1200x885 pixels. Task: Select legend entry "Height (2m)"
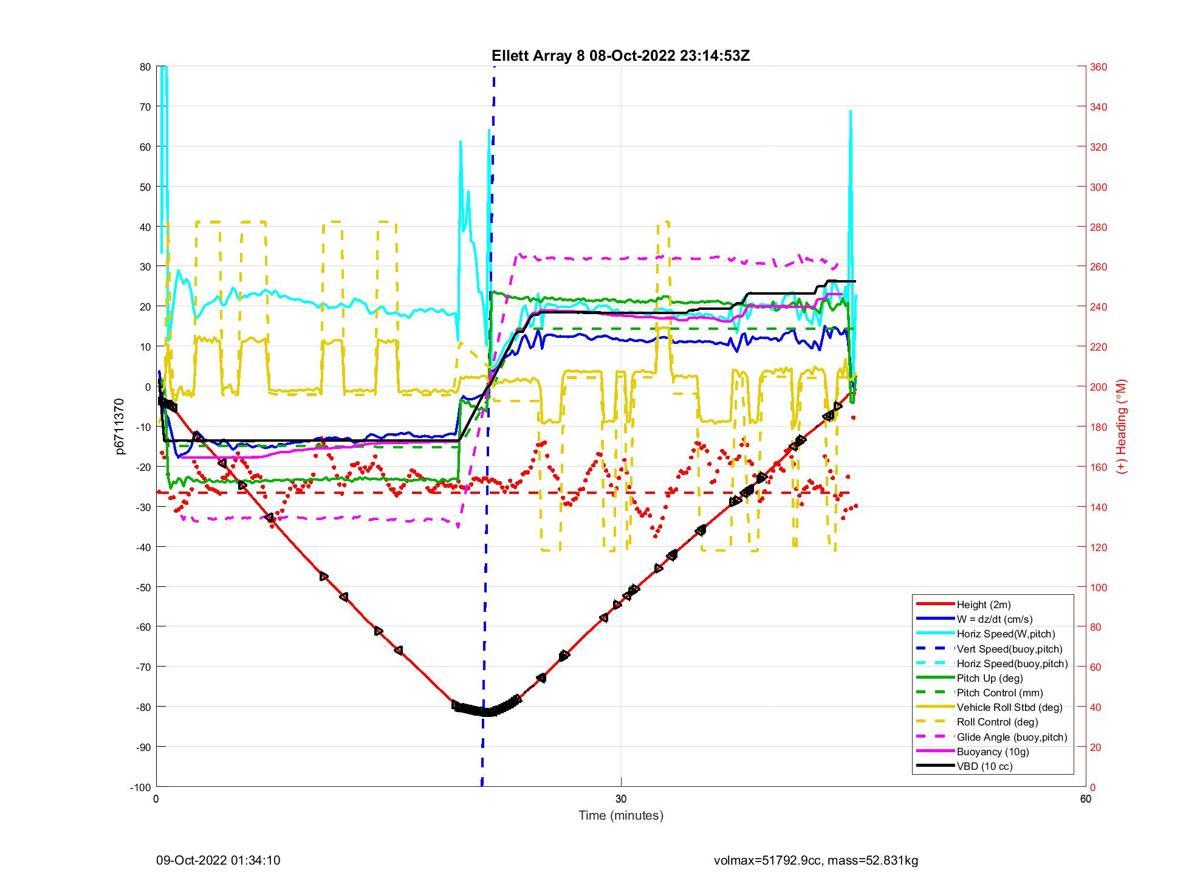click(983, 604)
